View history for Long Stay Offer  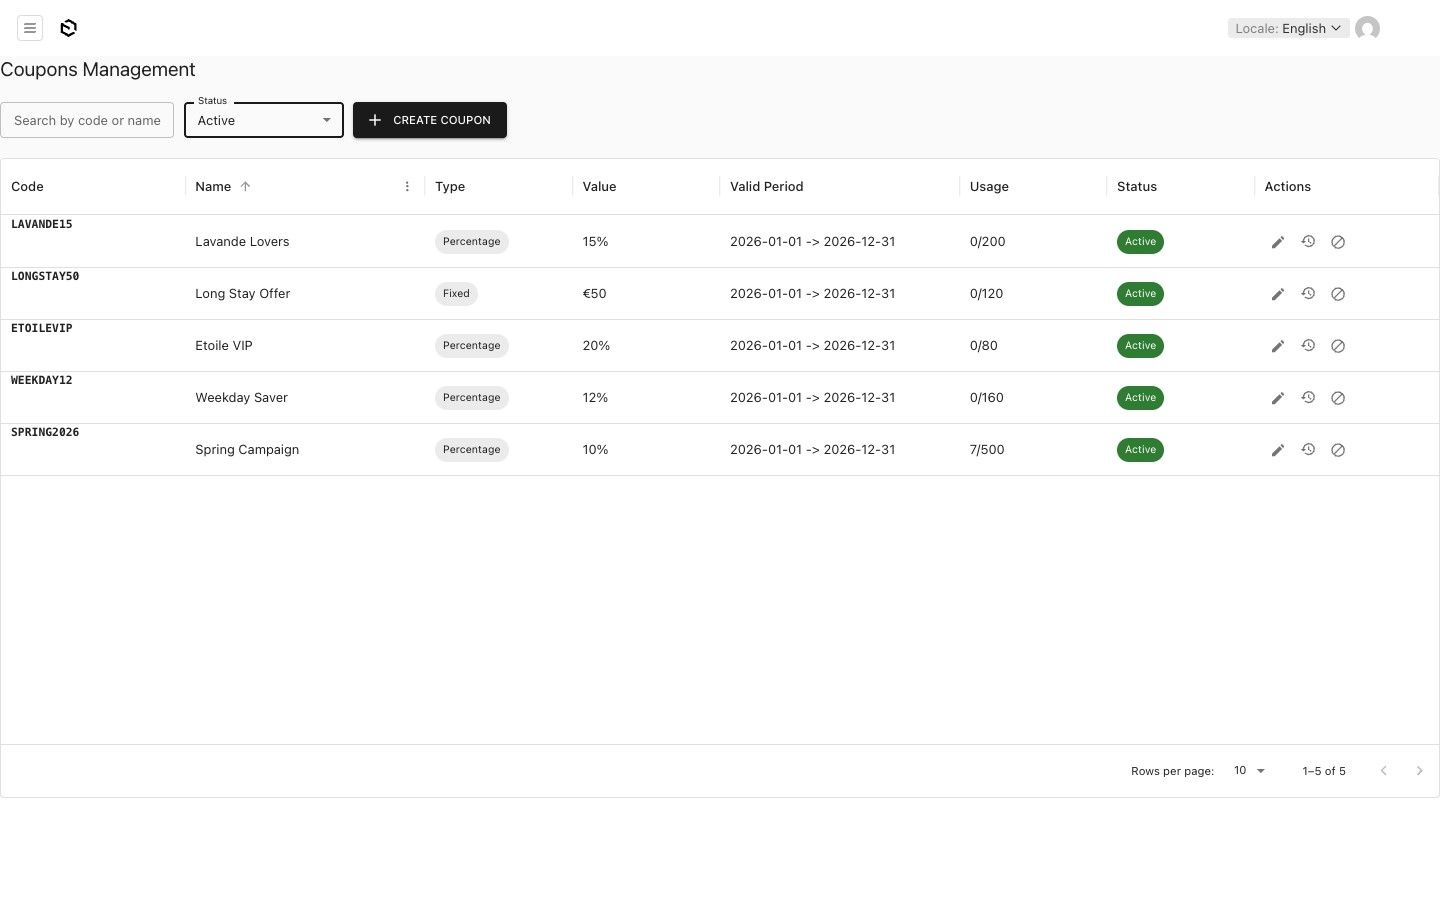[1307, 294]
